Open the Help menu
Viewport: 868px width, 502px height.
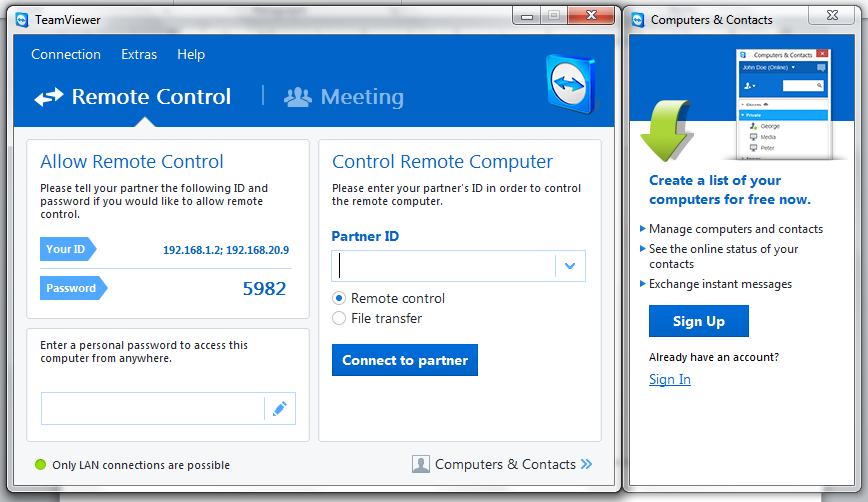[x=191, y=54]
